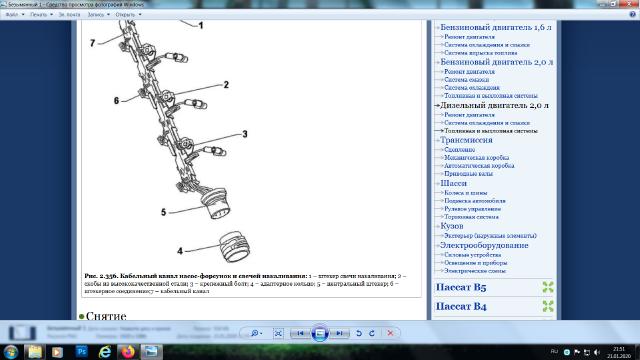Expand the Печать dropdown menu
The width and height of the screenshot is (640, 360).
click(x=41, y=14)
